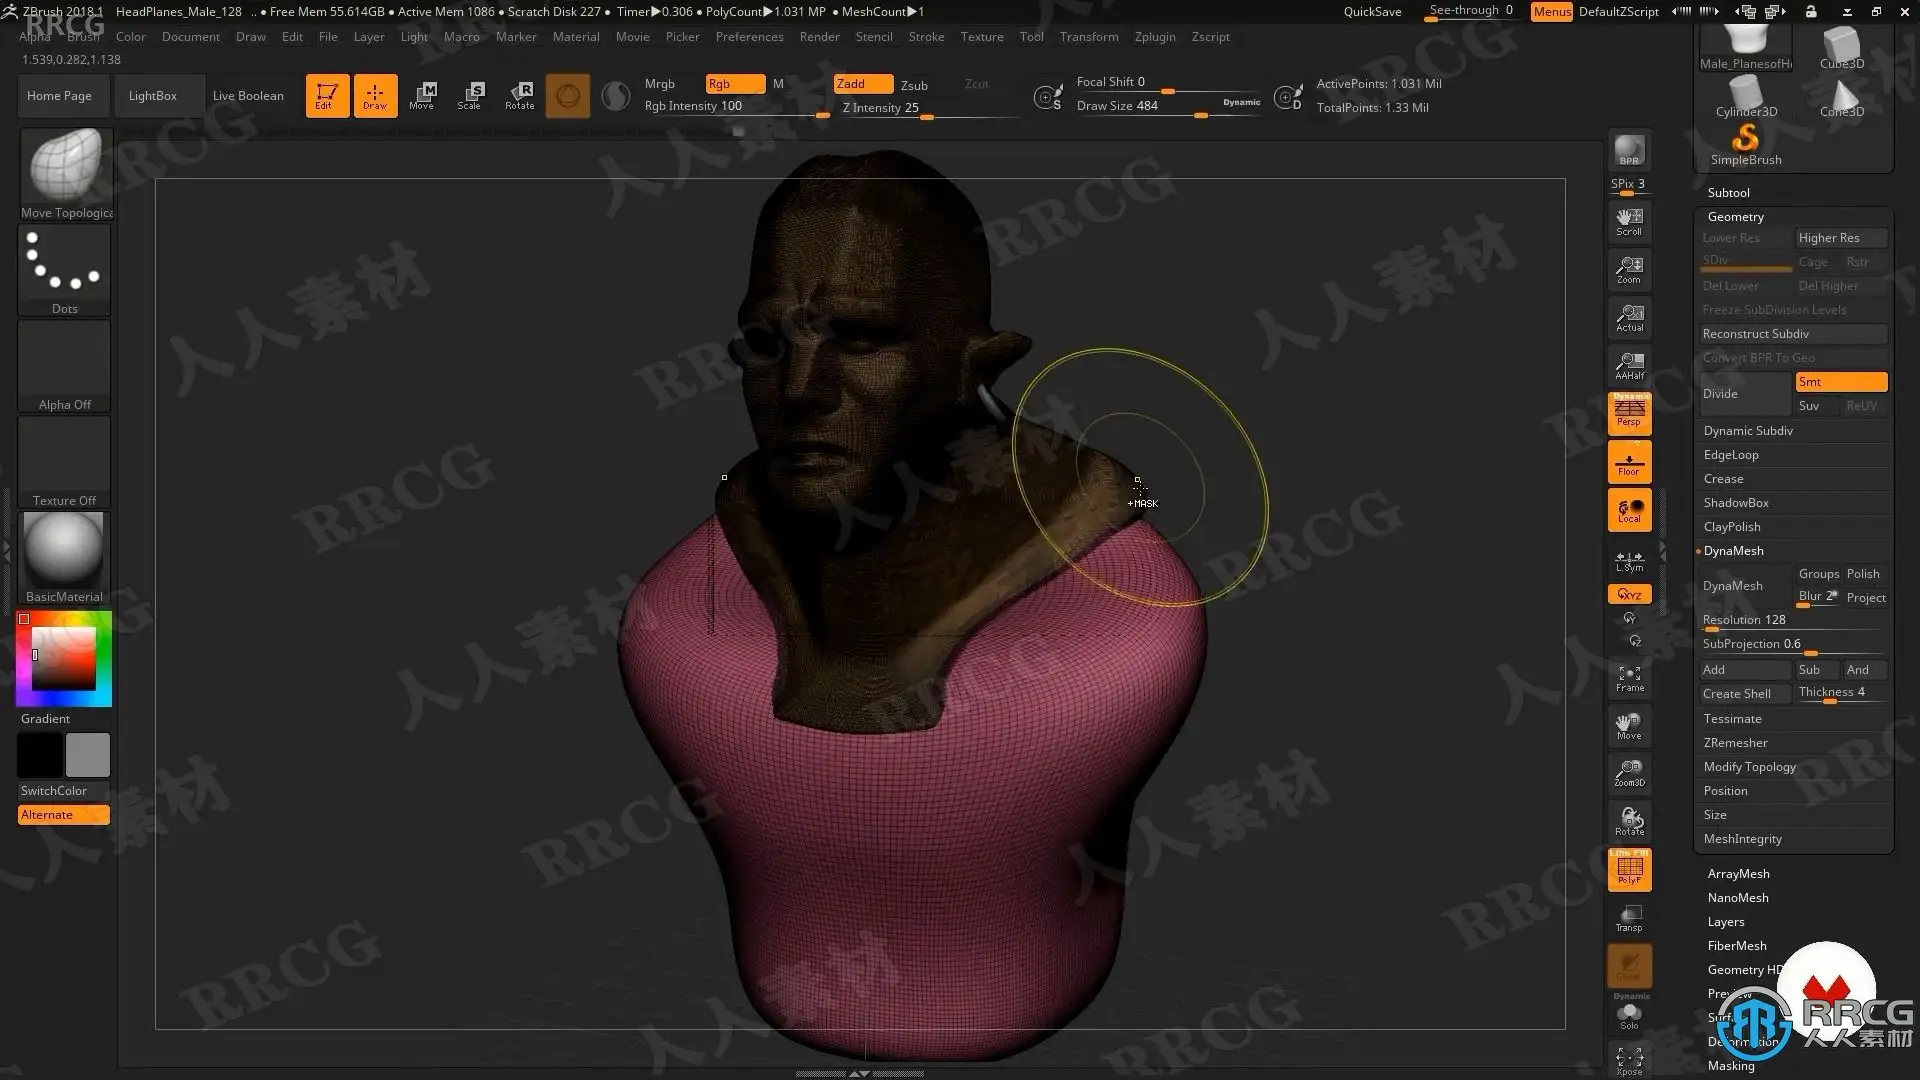Toggle the PolyF polyframe icon
This screenshot has width=1920, height=1080.
pyautogui.click(x=1629, y=869)
